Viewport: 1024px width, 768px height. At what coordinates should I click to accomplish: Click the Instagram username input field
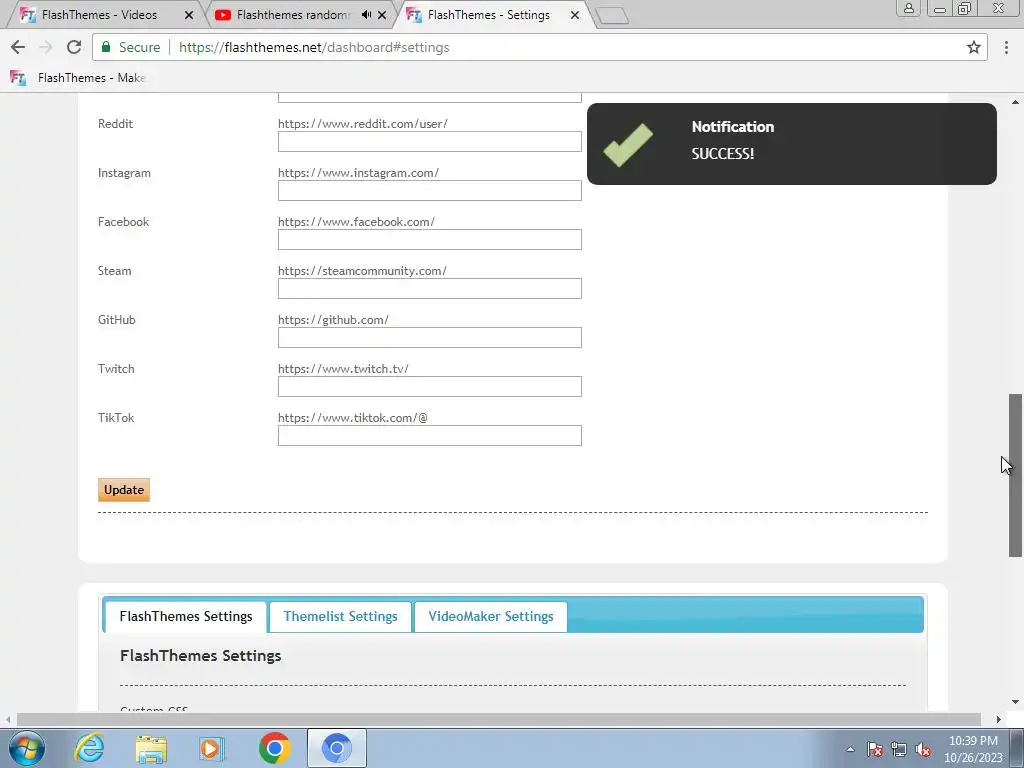[x=430, y=191]
